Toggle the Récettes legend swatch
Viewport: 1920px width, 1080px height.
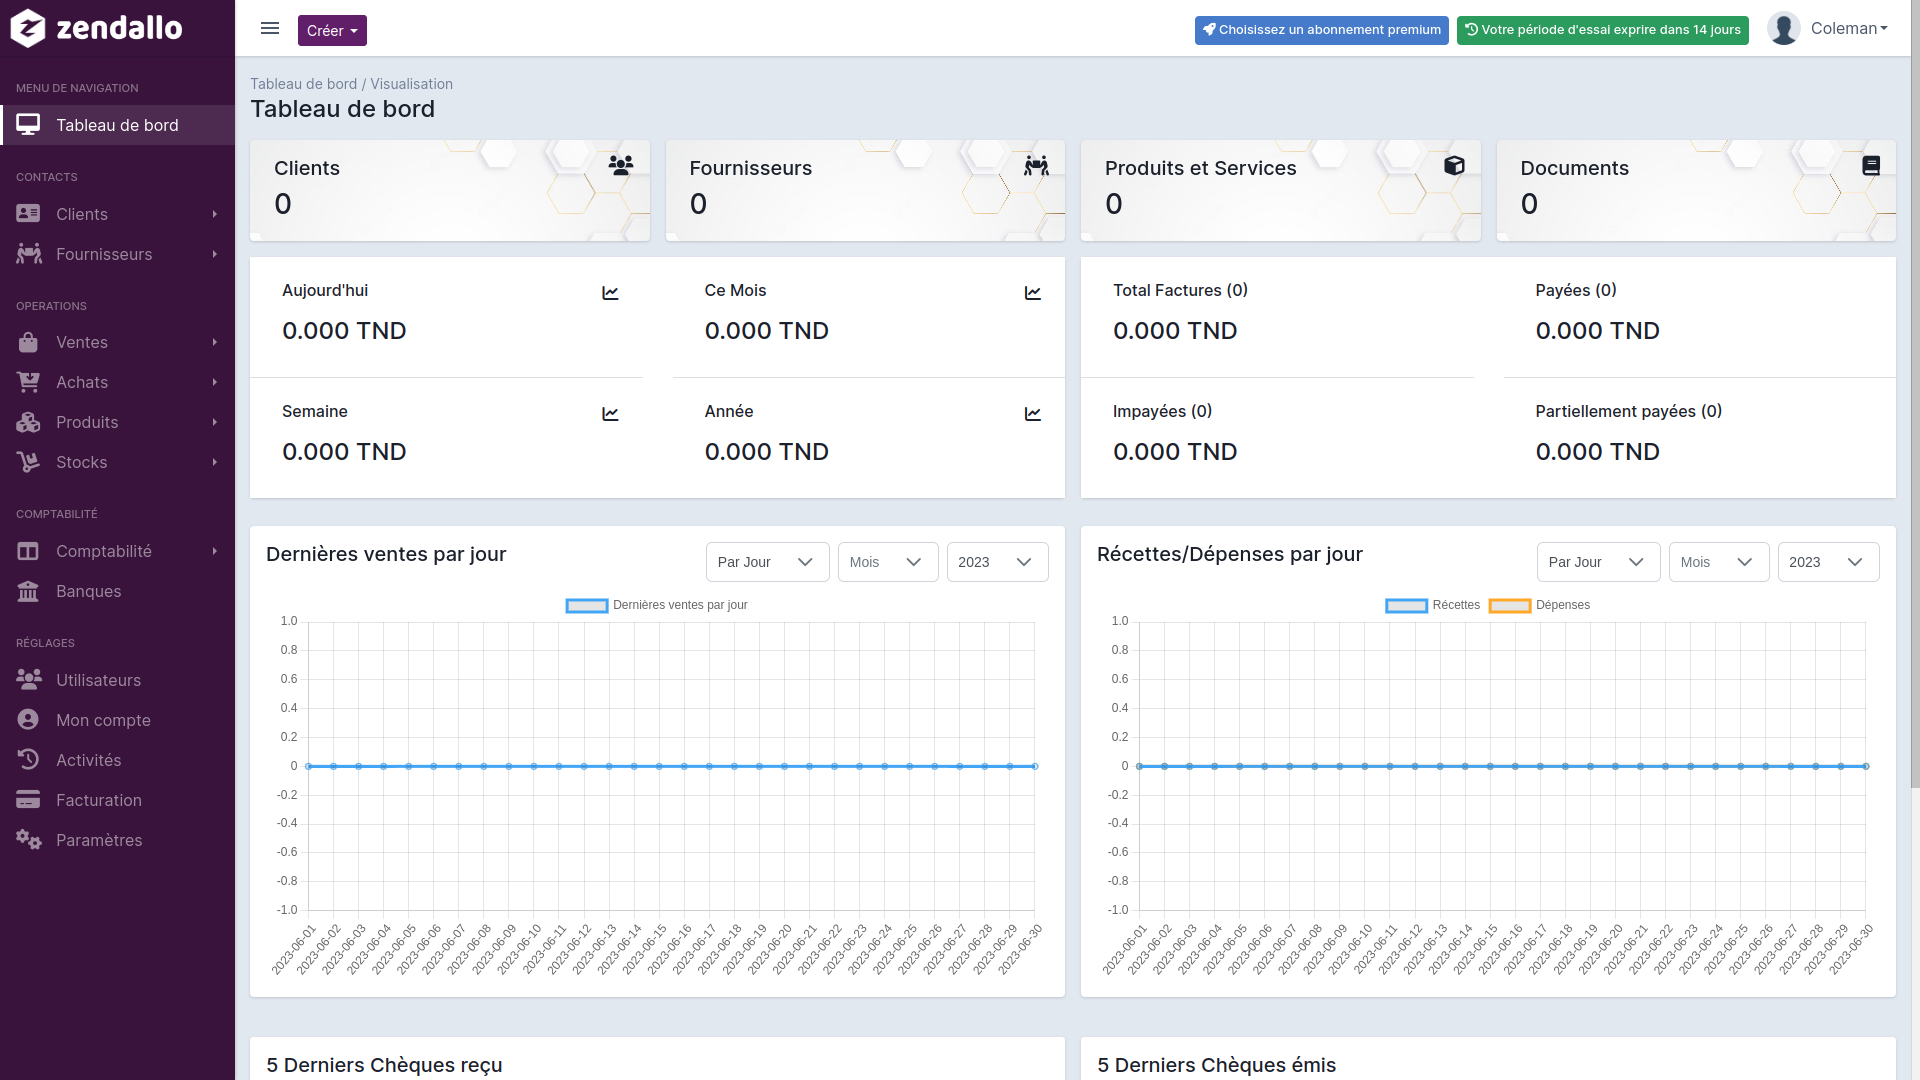coord(1406,606)
